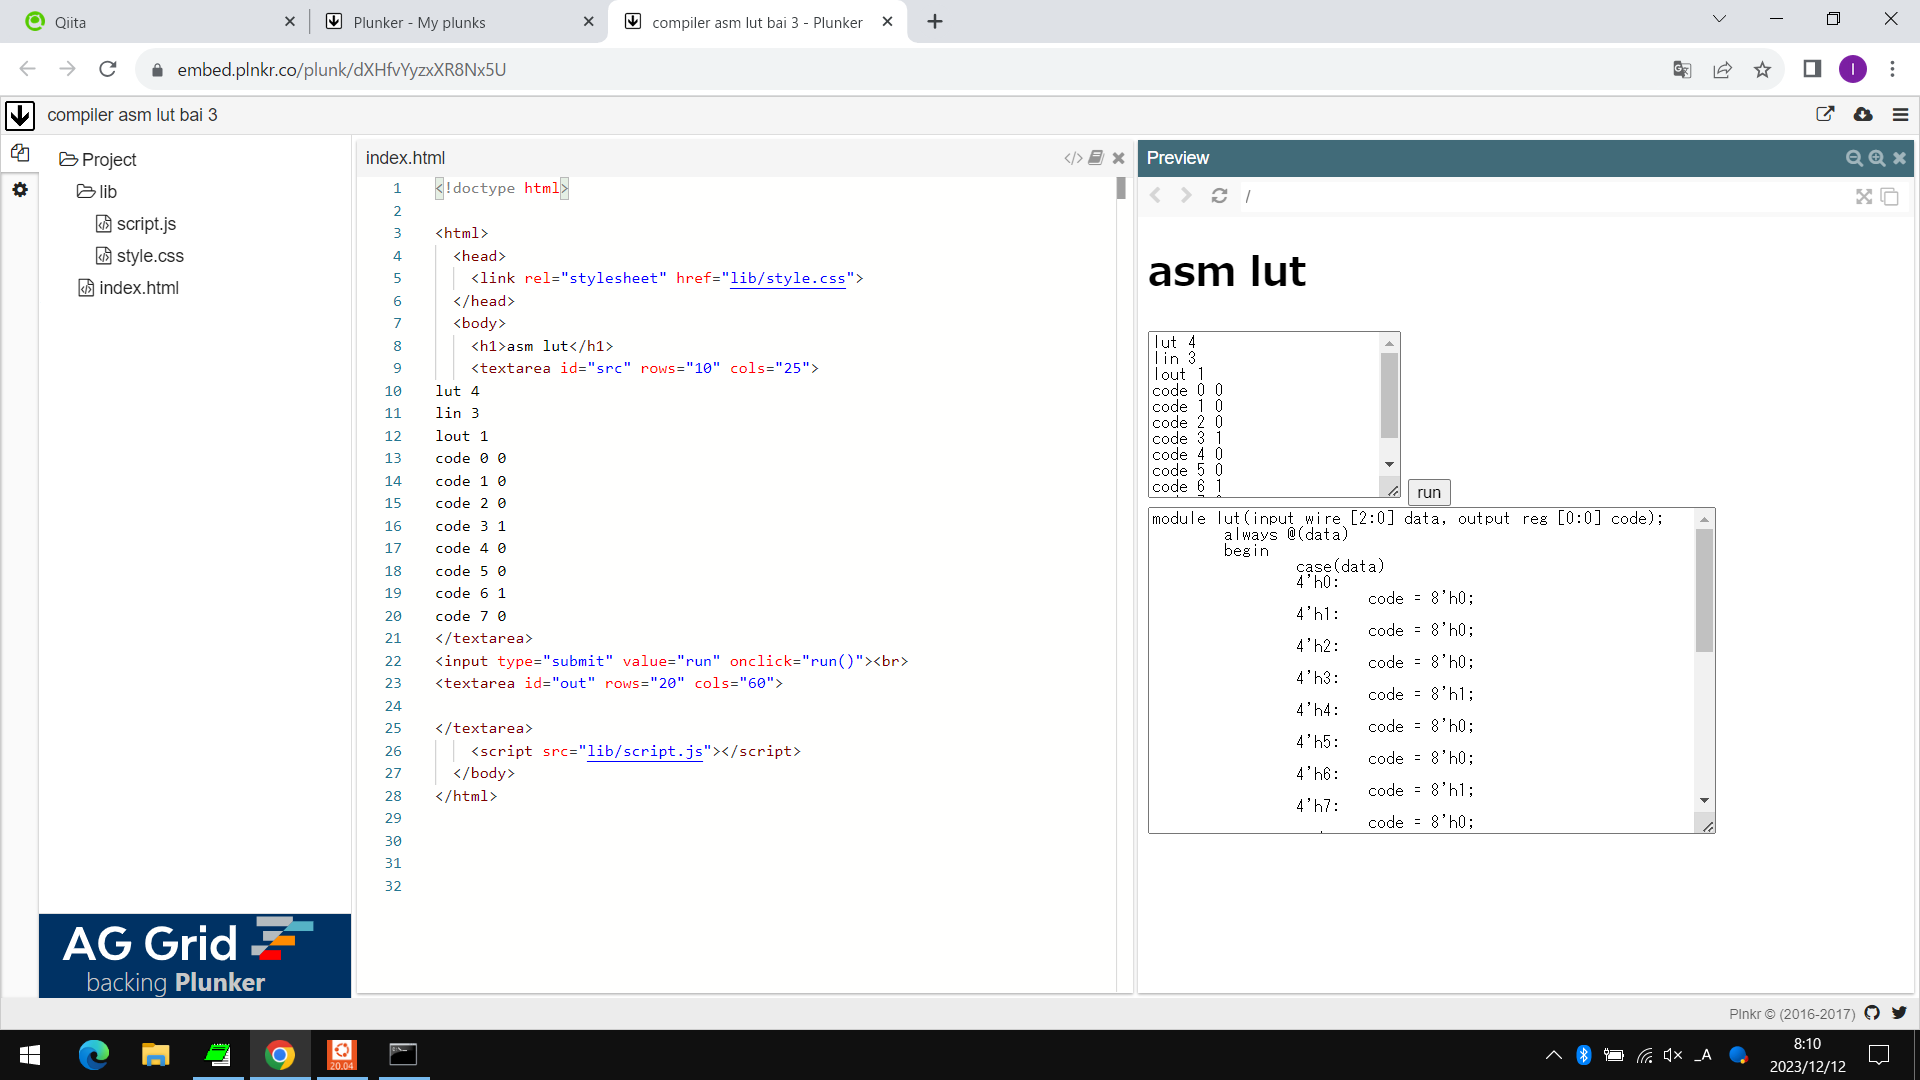Click the AG Grid backing Plunker banner
1920x1080 pixels.
coord(195,955)
